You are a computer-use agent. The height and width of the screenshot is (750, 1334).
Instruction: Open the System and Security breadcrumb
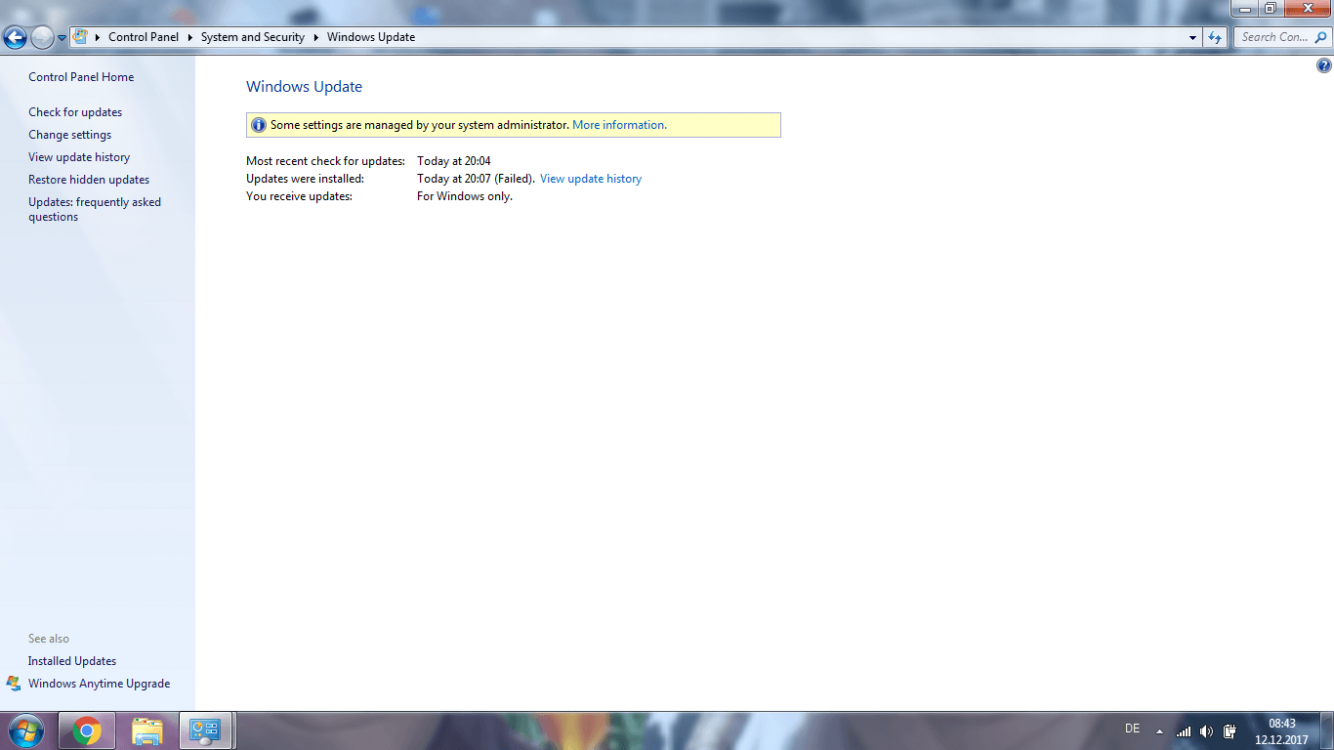click(252, 37)
